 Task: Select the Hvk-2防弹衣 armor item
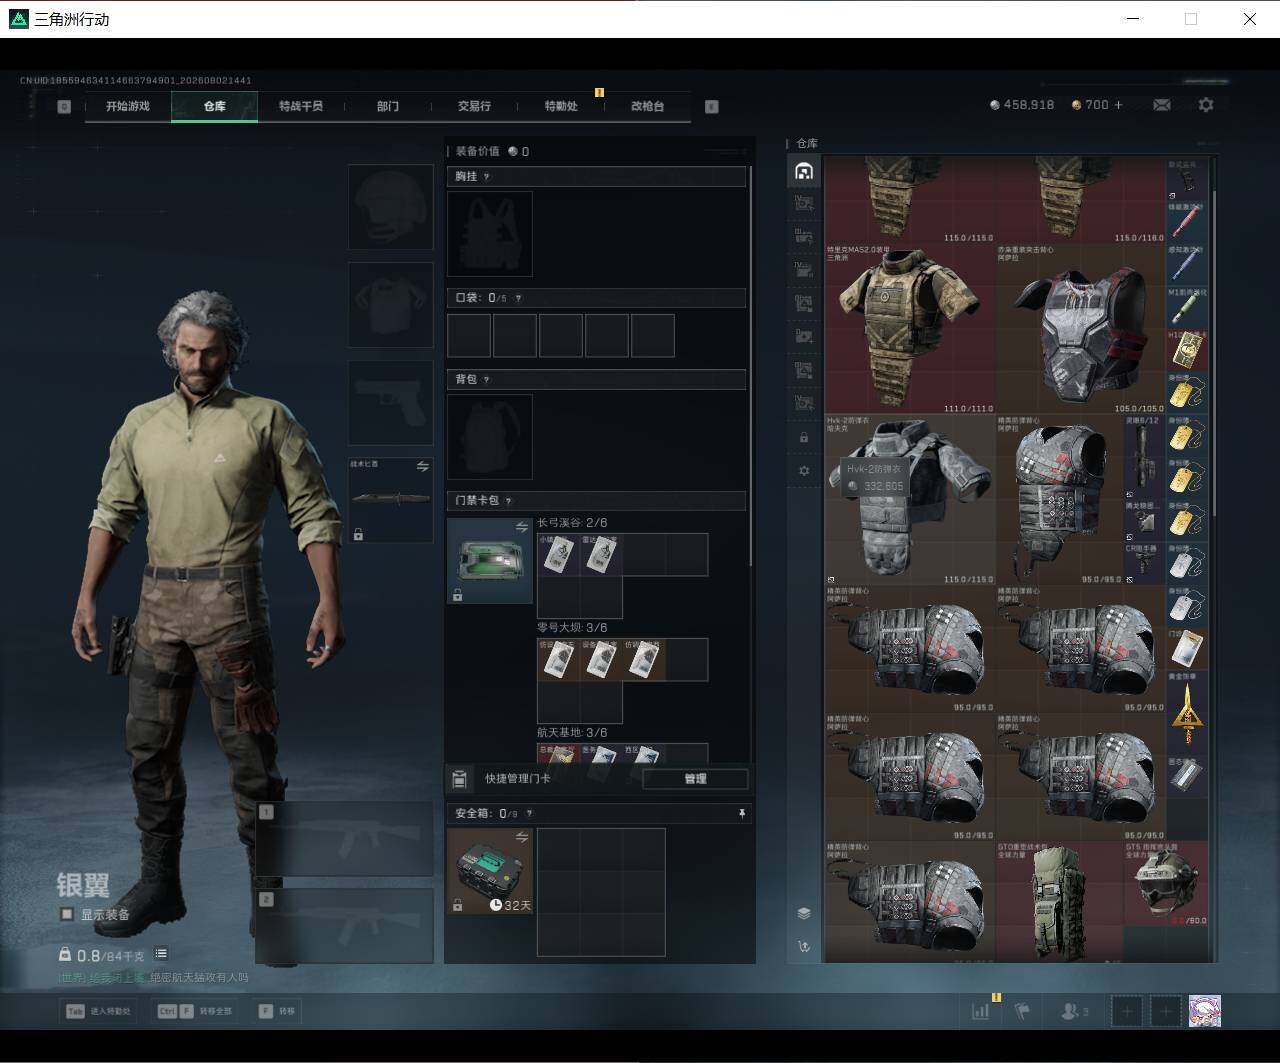click(x=910, y=500)
